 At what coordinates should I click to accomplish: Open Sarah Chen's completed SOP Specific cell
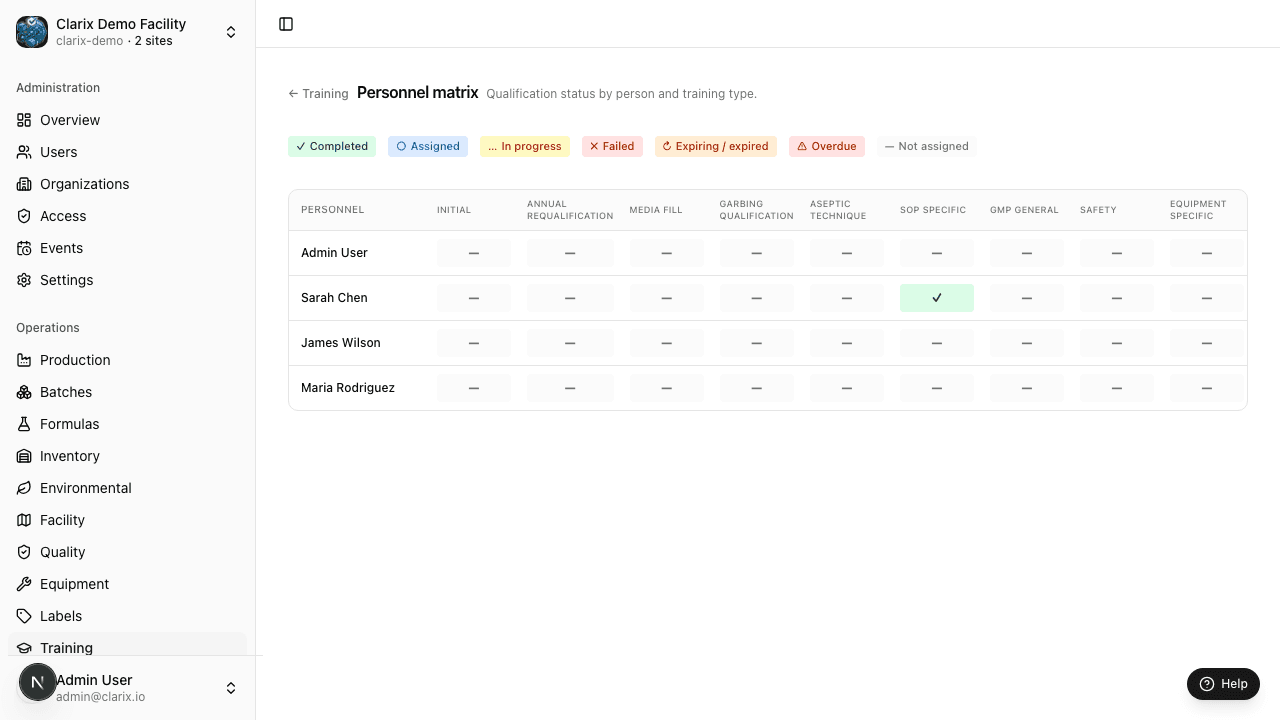pos(937,298)
